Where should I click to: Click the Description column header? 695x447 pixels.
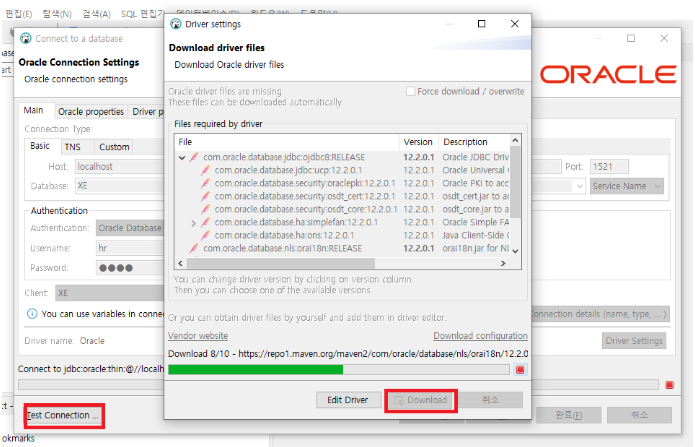click(x=474, y=142)
